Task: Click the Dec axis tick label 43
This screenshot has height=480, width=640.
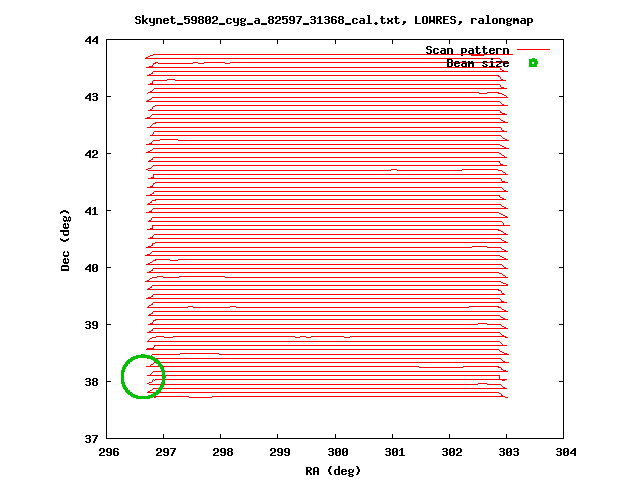Action: 91,97
